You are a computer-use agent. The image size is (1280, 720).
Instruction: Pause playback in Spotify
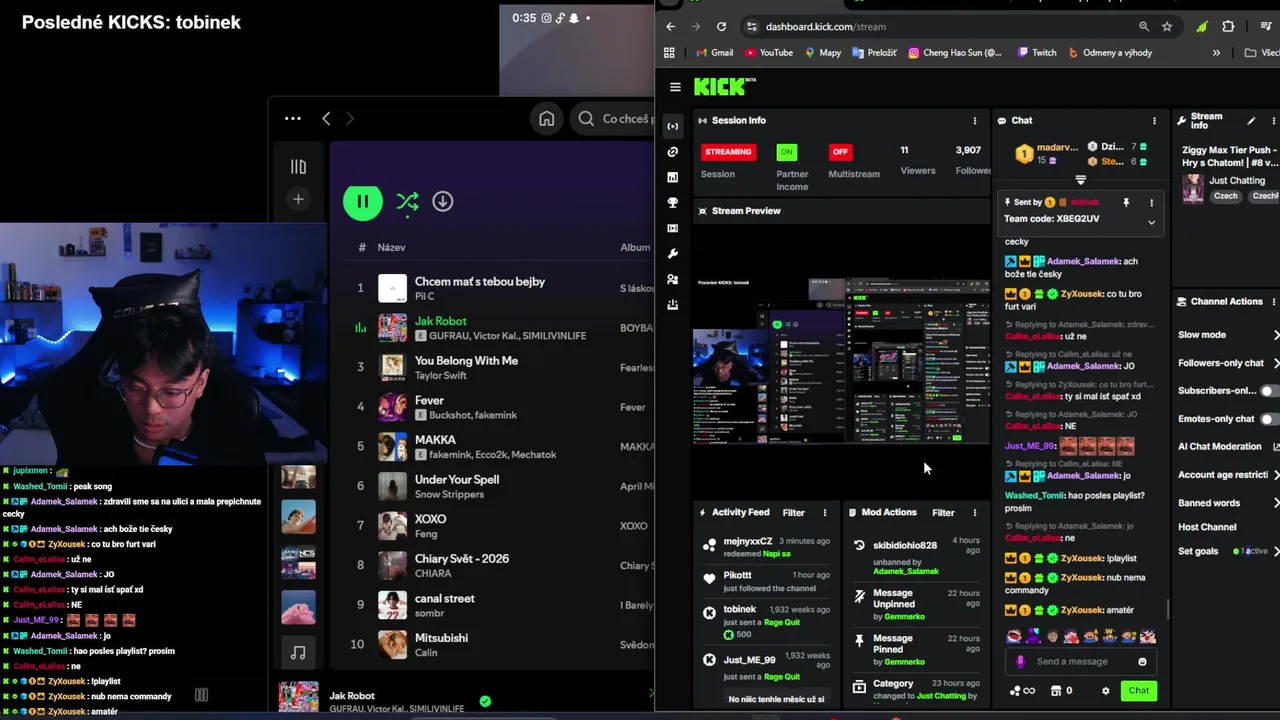click(x=362, y=202)
